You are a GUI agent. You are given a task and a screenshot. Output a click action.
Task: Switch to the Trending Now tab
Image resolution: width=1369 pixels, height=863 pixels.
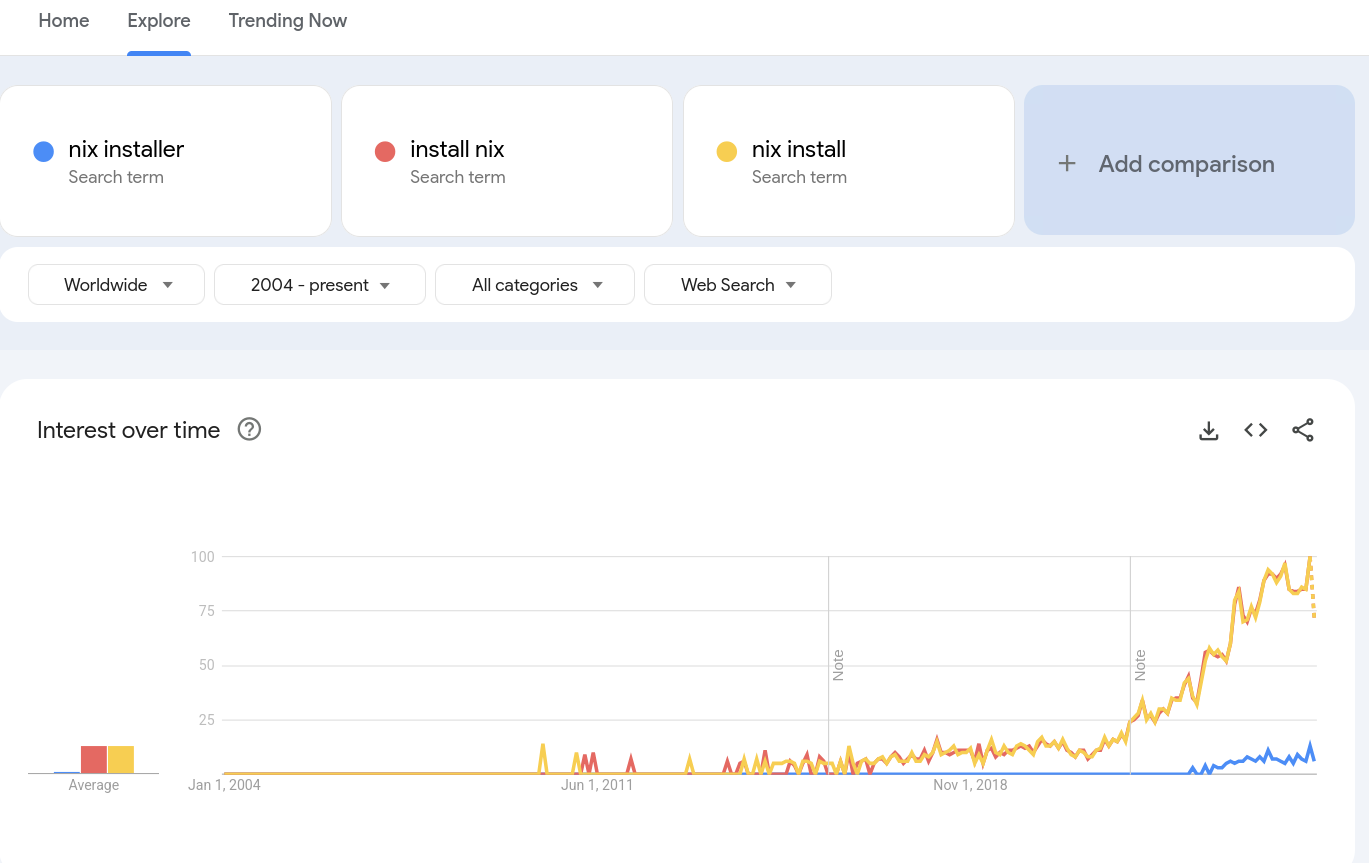[x=287, y=21]
